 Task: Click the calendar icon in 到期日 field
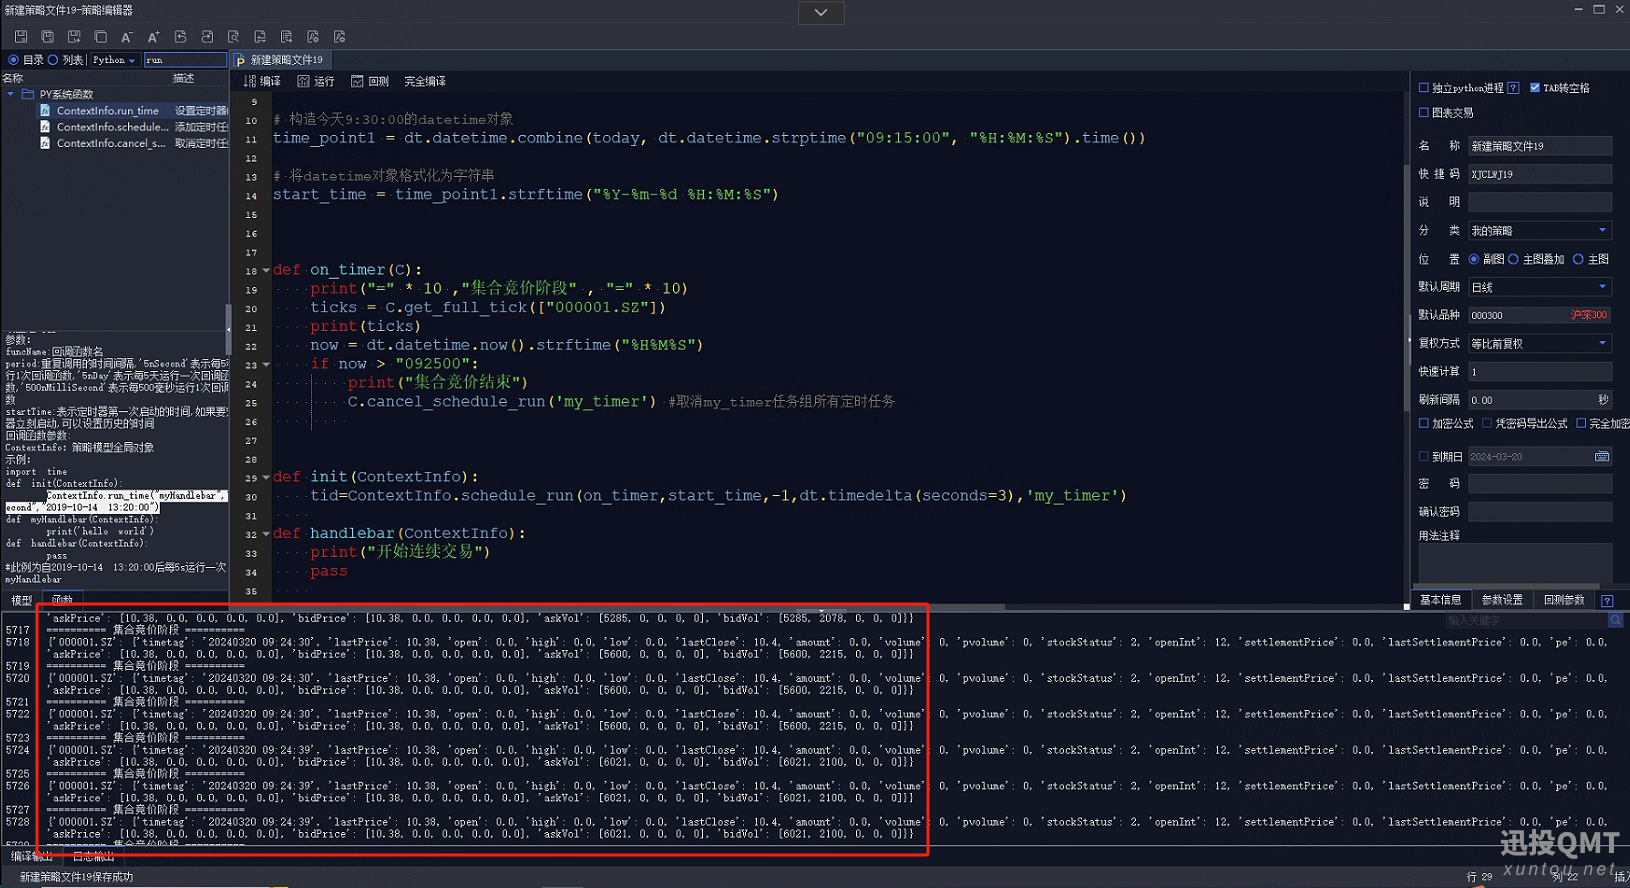[x=1602, y=457]
